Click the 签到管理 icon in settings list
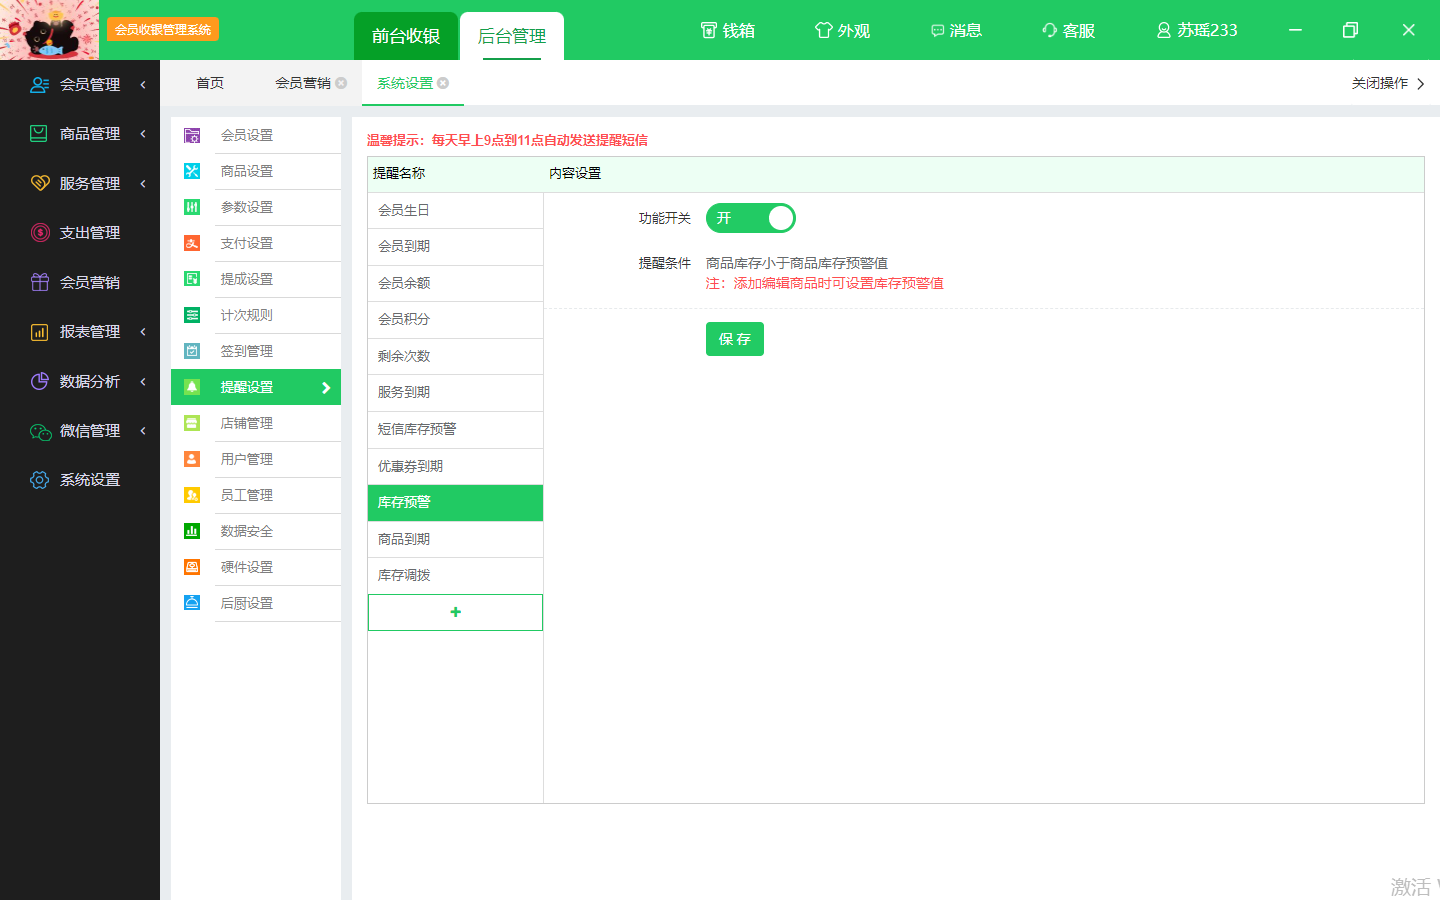 (x=192, y=351)
